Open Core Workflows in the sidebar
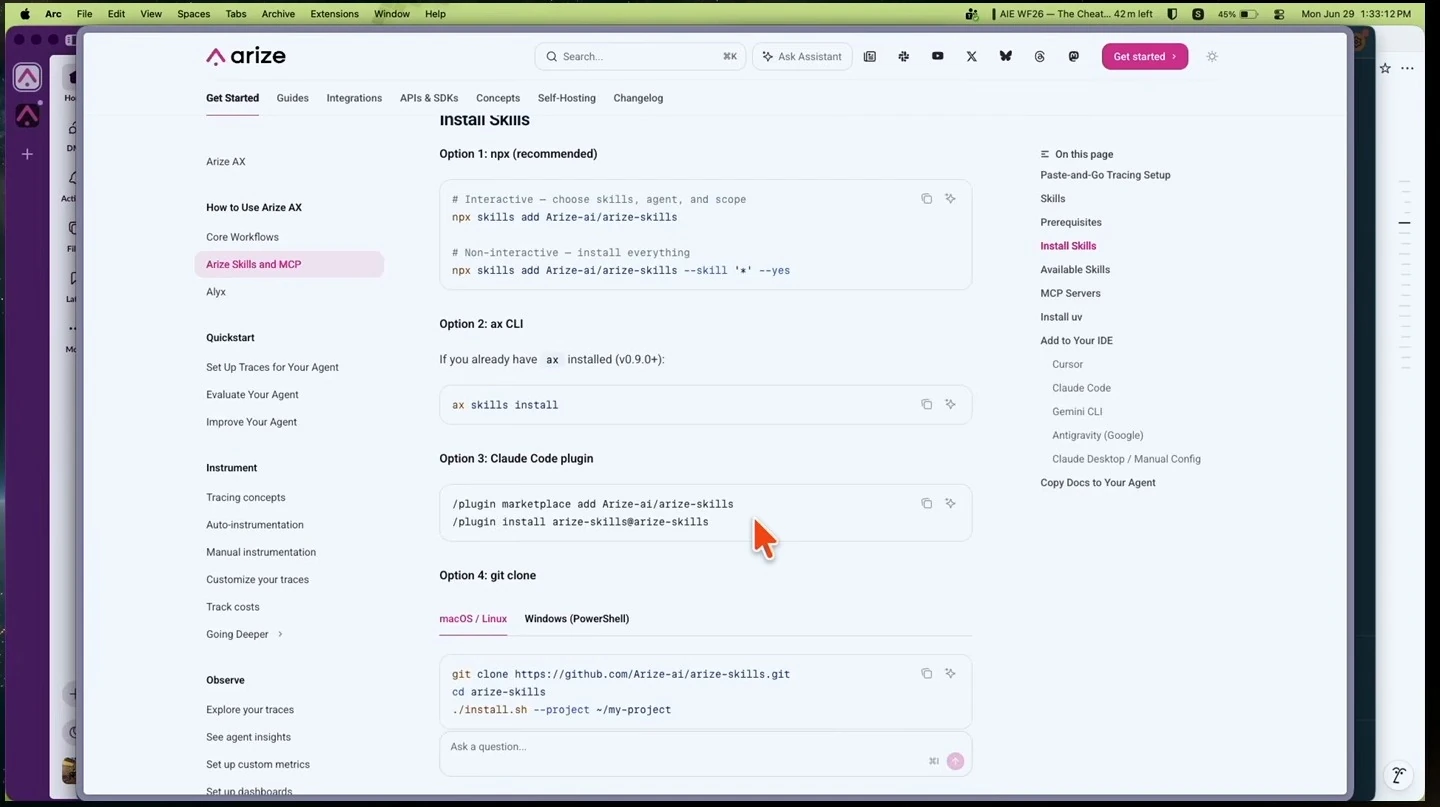The width and height of the screenshot is (1440, 807). (243, 237)
